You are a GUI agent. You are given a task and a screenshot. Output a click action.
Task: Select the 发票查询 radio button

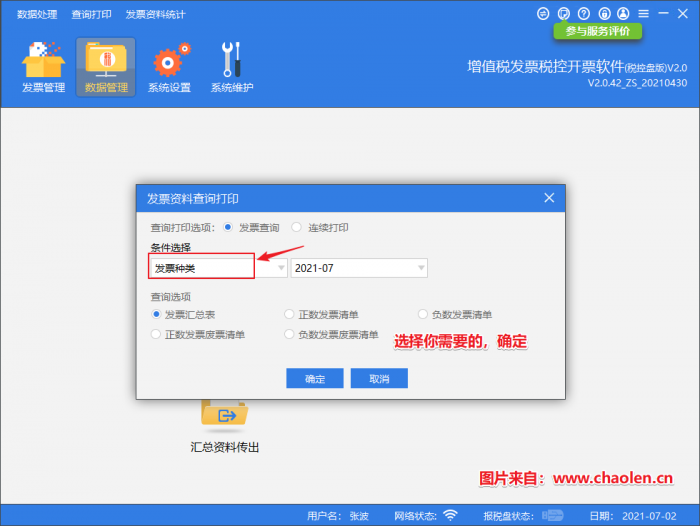point(230,227)
